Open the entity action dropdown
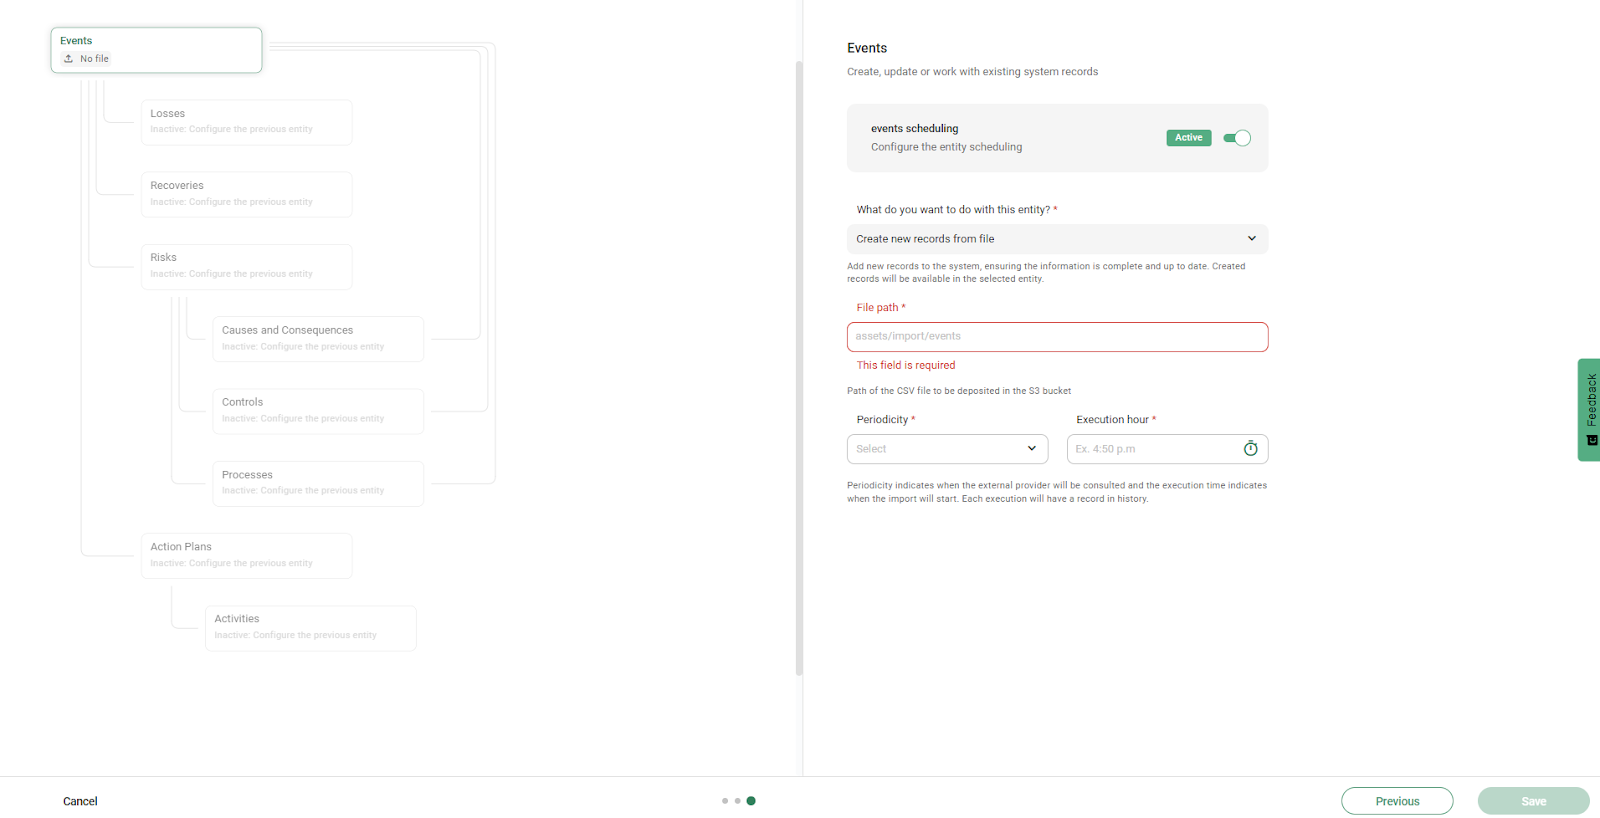This screenshot has height=818, width=1600. coord(1057,239)
